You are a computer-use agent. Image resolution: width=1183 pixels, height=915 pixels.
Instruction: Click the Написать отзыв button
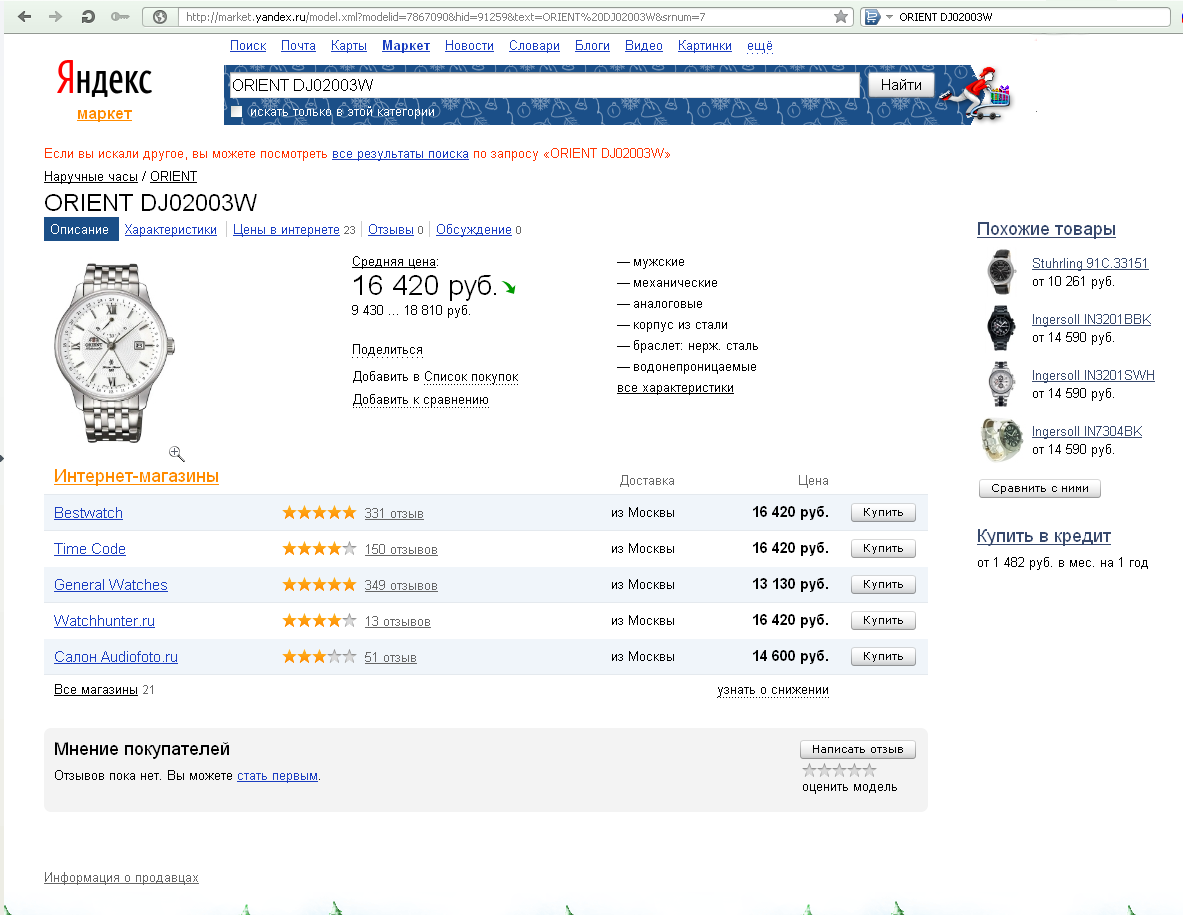point(857,749)
